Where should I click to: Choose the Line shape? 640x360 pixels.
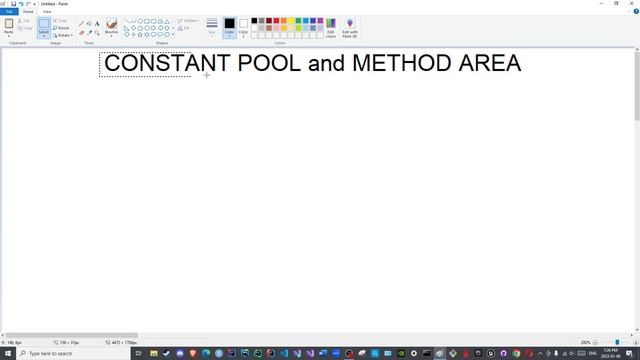tap(127, 21)
